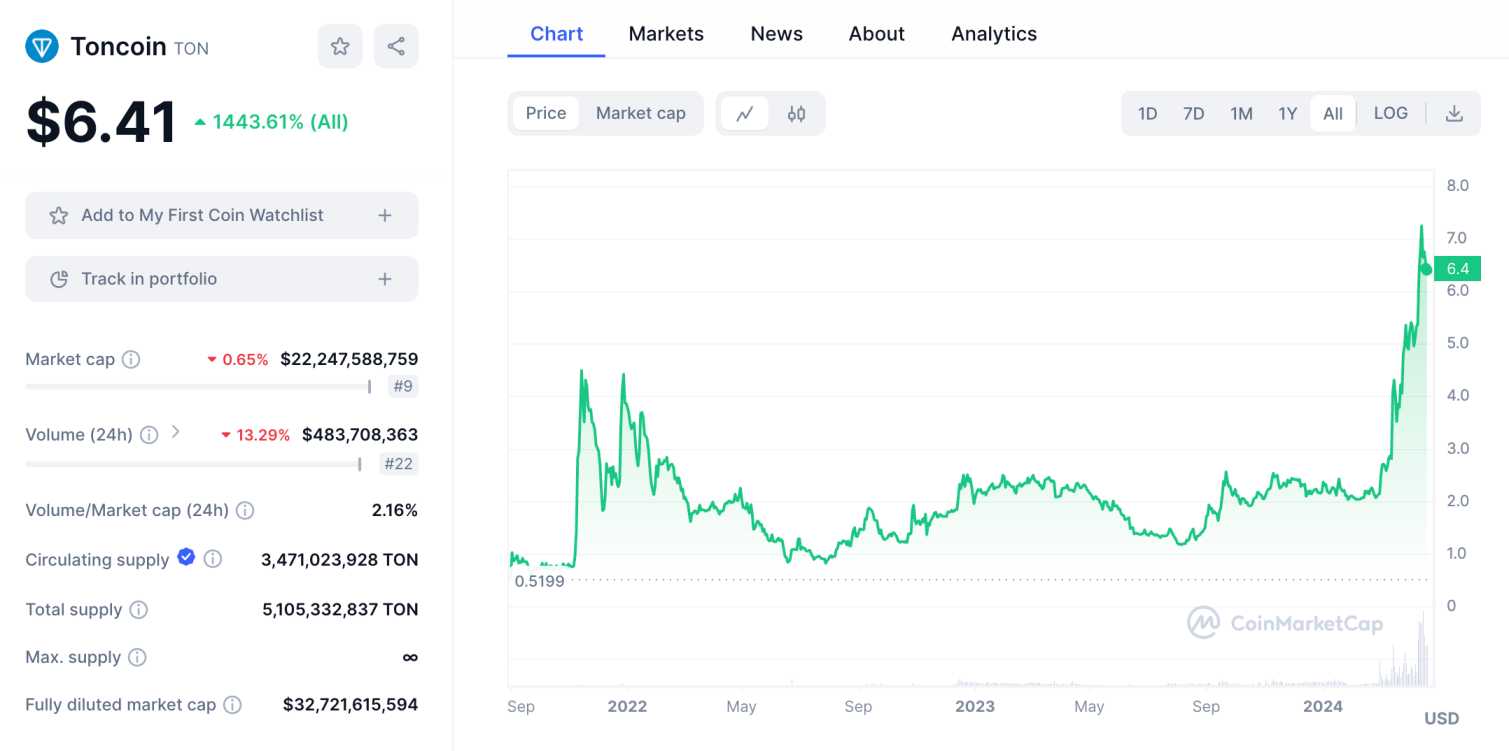This screenshot has width=1509, height=751.
Task: Click the Total supply info icon
Action: [x=139, y=609]
